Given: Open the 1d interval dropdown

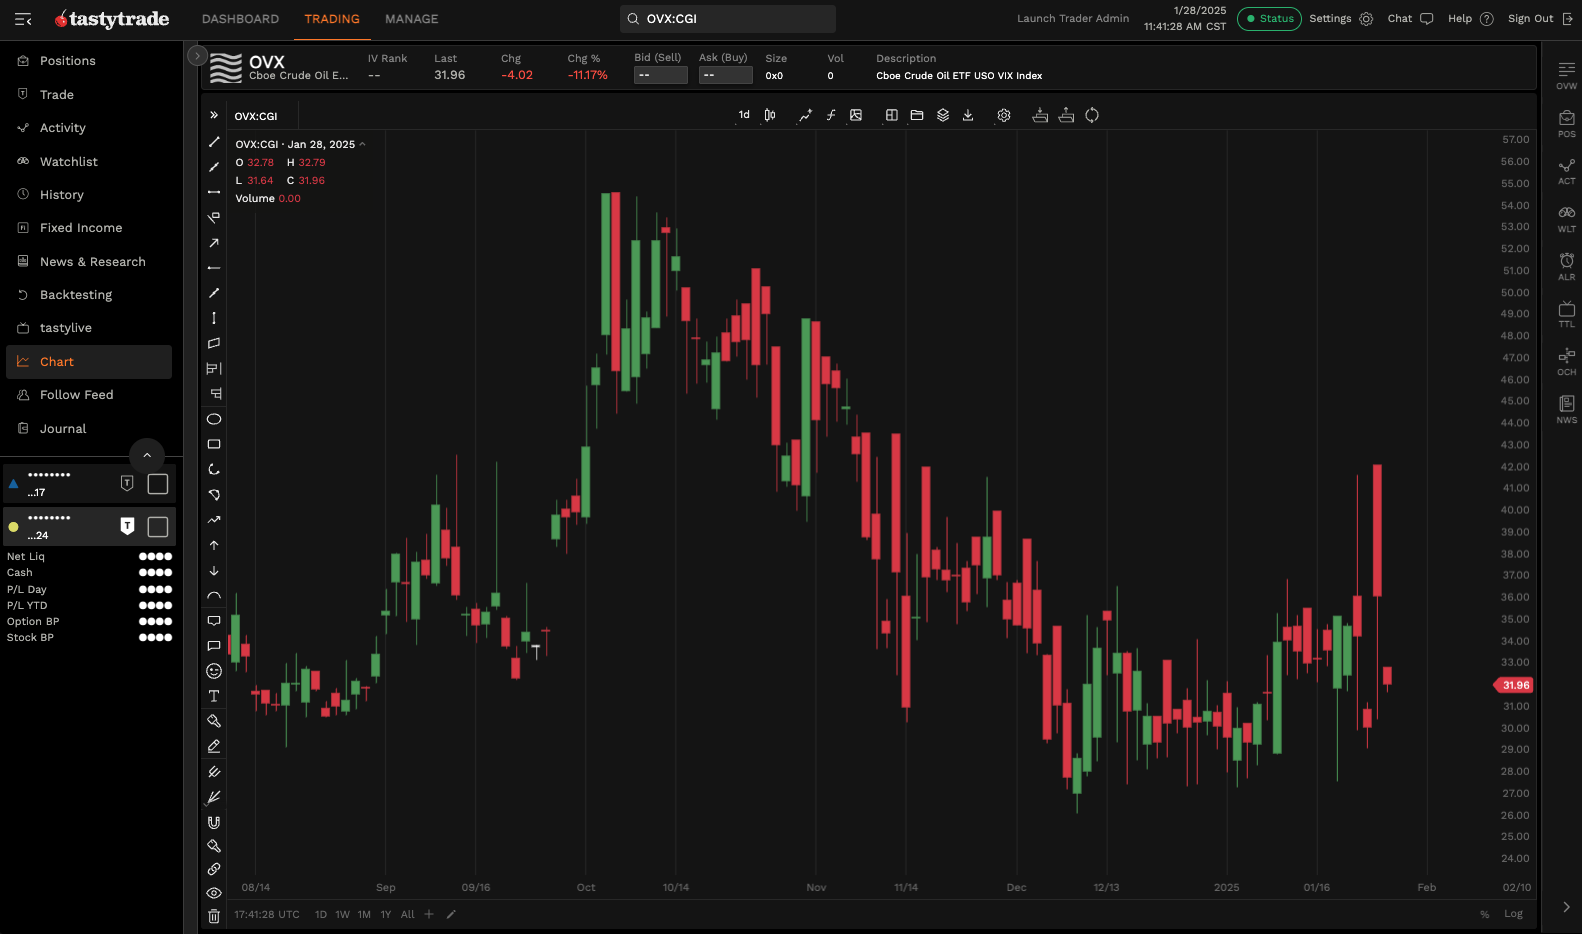Looking at the screenshot, I should (x=744, y=115).
